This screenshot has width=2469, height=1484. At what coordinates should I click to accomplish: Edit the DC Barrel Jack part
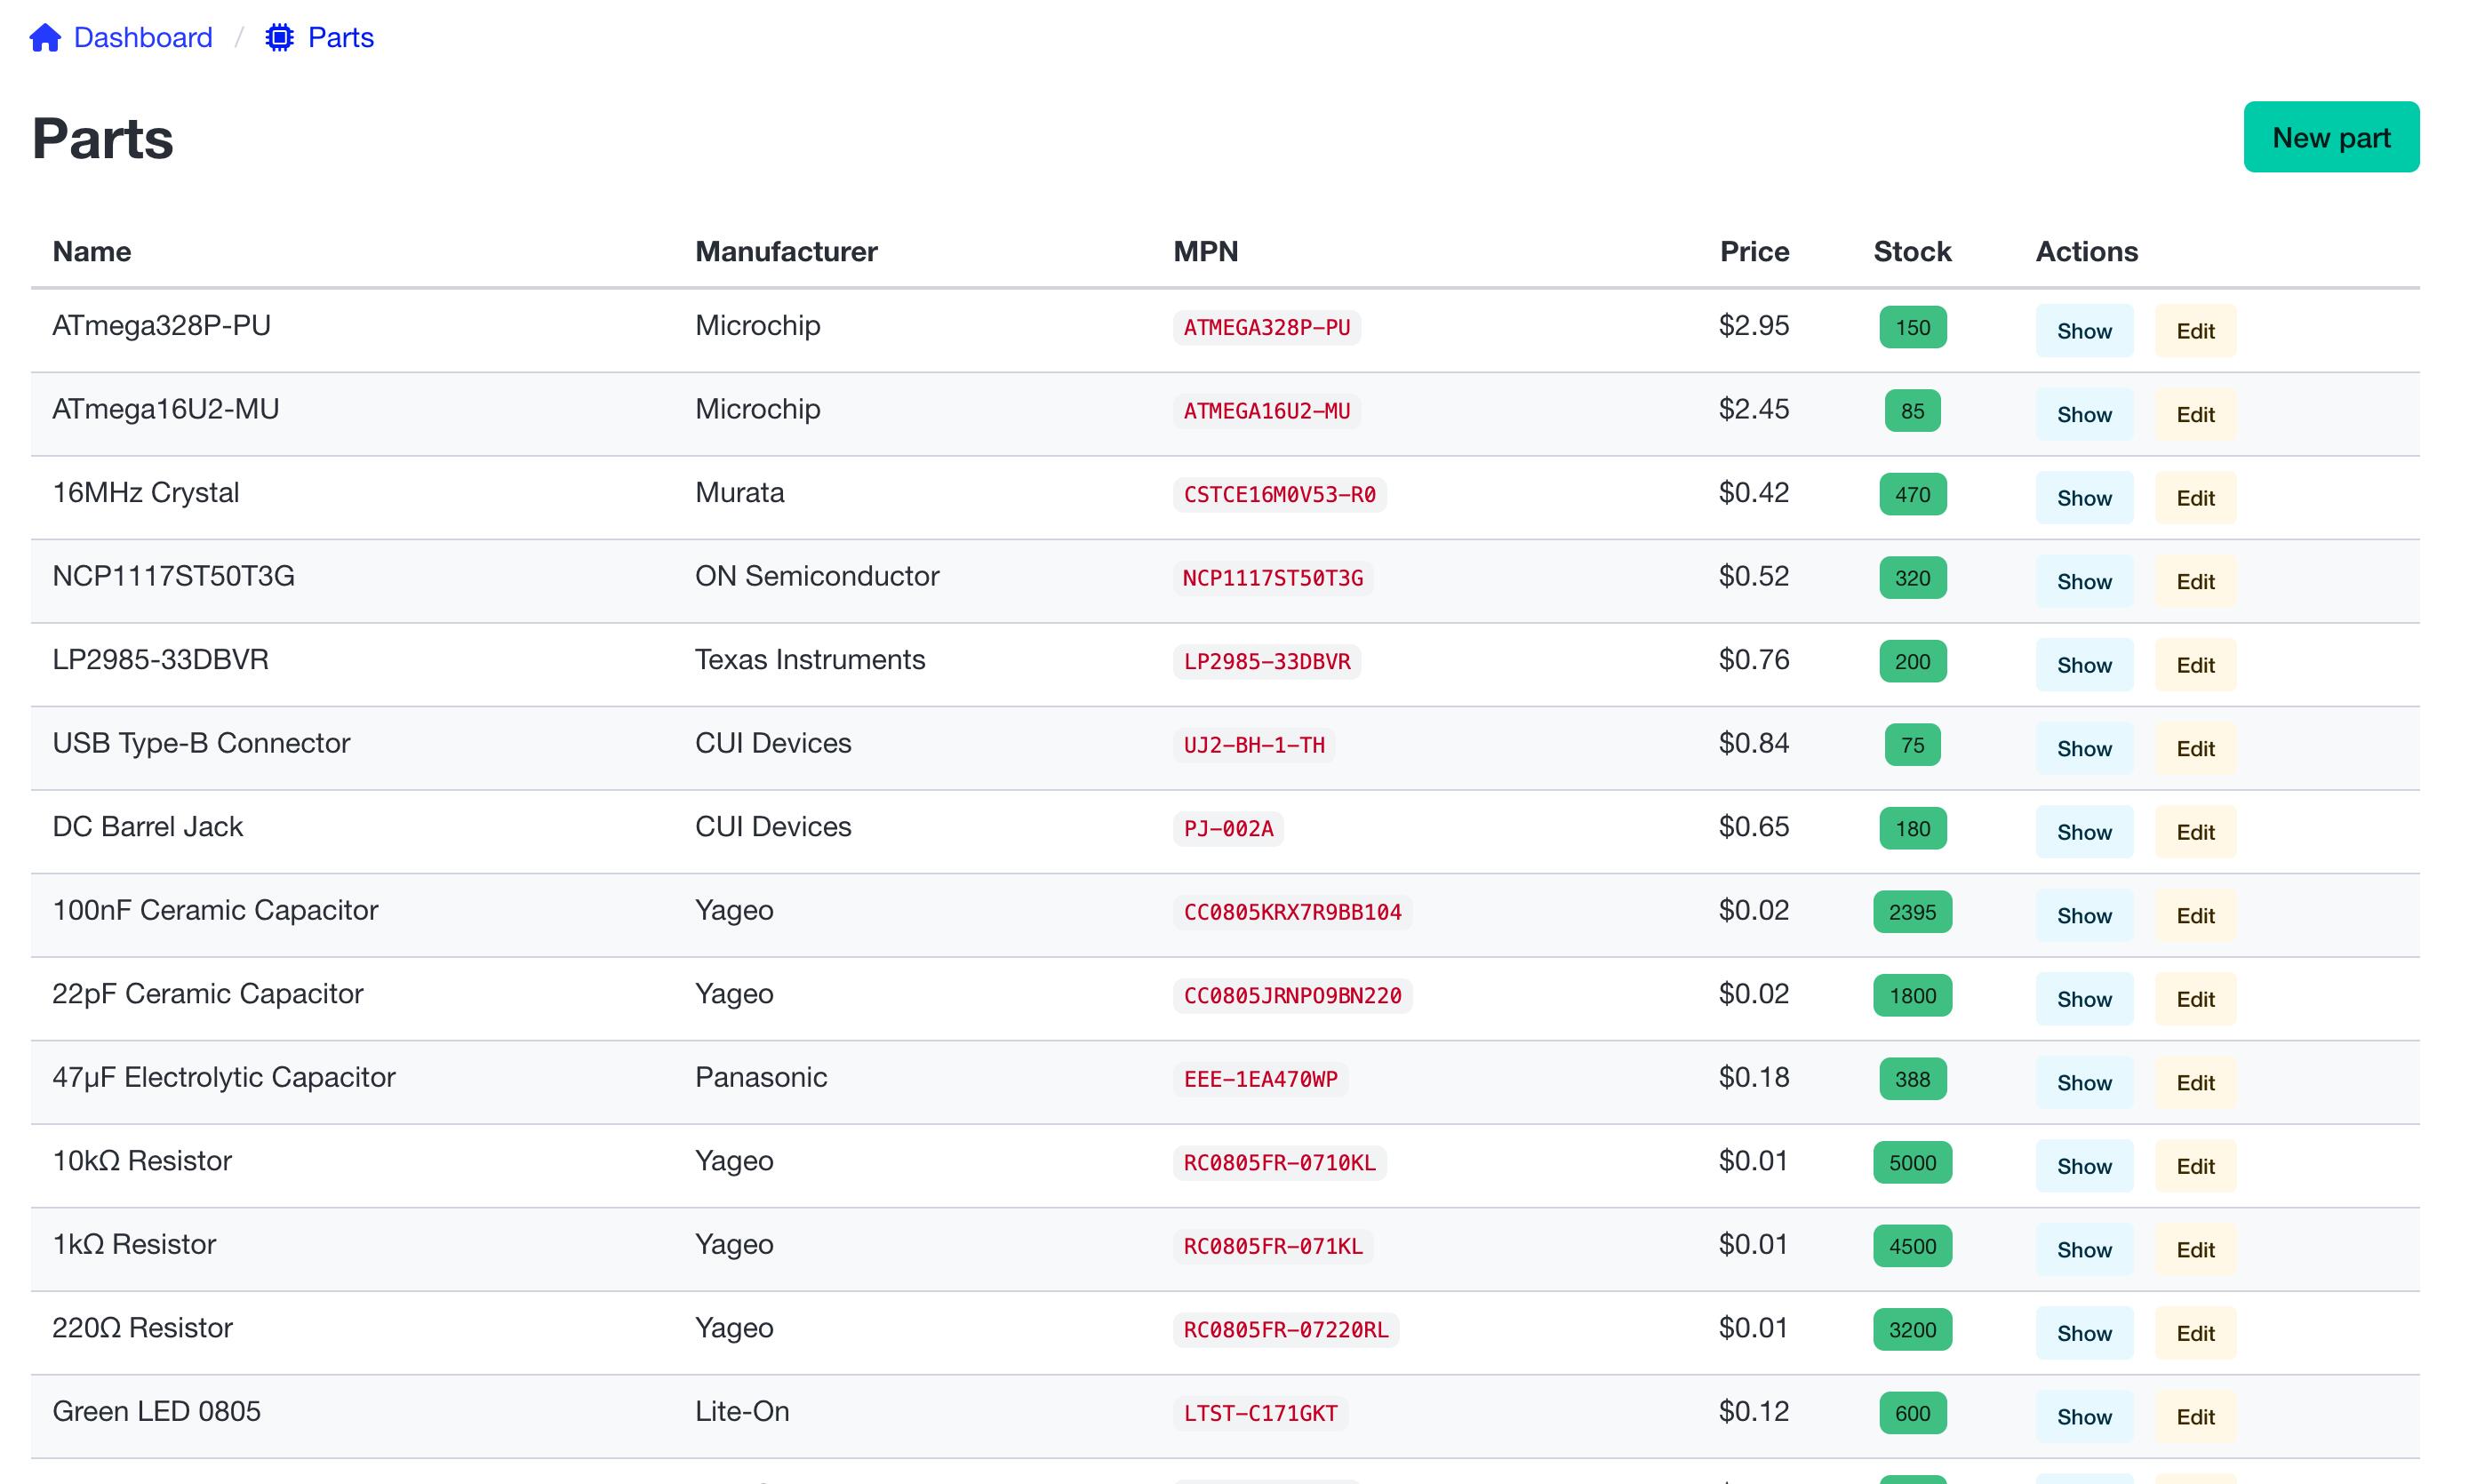(x=2194, y=832)
